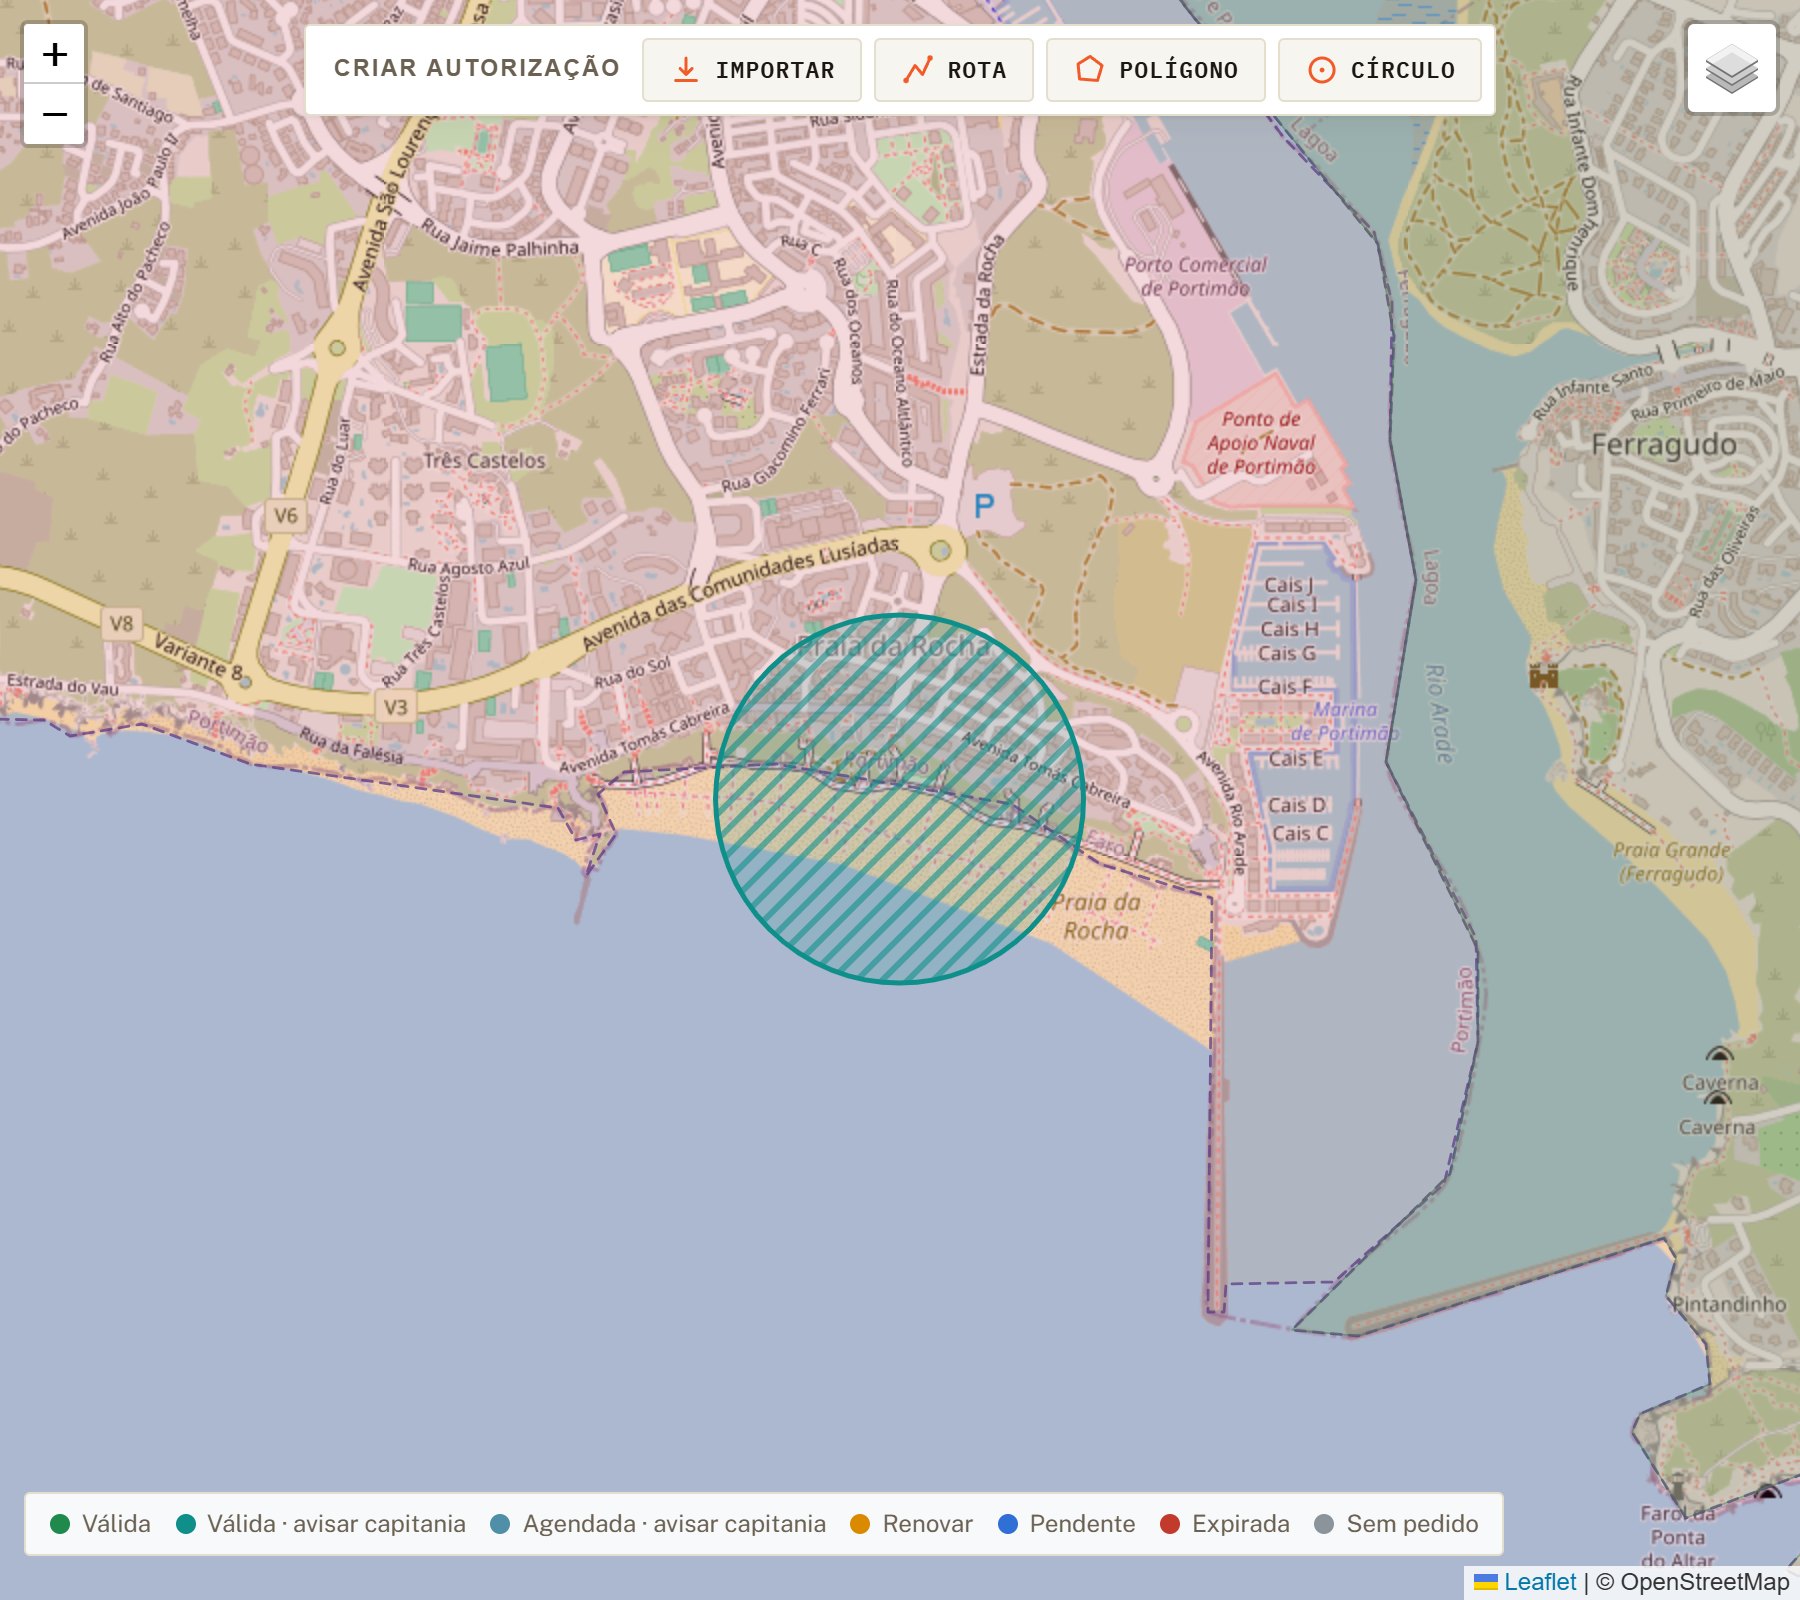This screenshot has width=1800, height=1600.
Task: Start drawing a Rota
Action: point(954,70)
